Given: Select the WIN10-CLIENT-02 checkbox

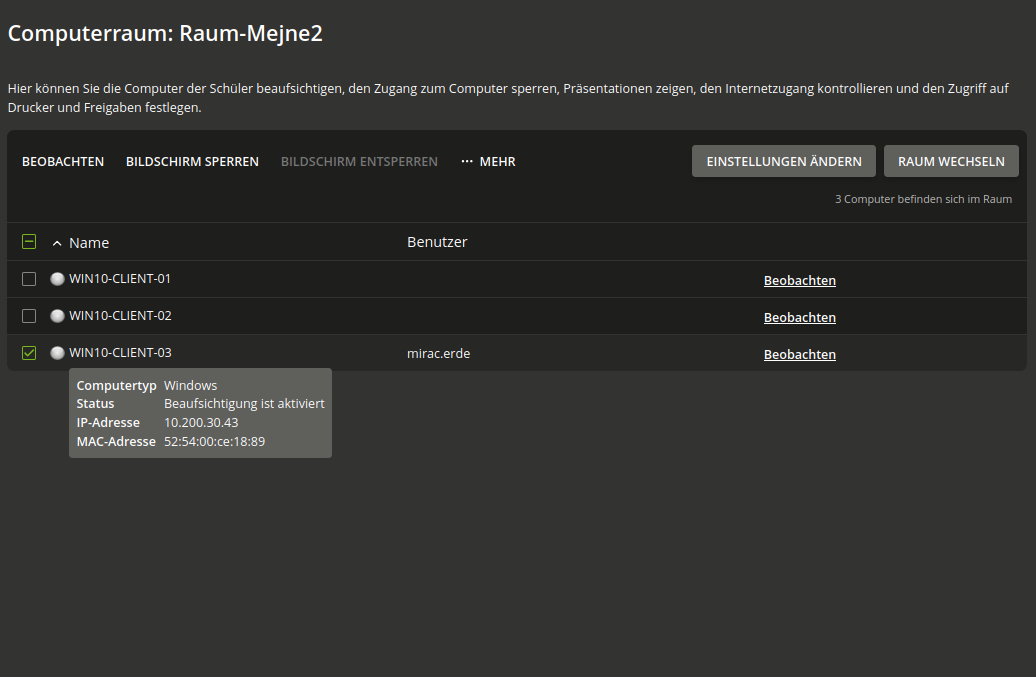Looking at the screenshot, I should tap(29, 316).
